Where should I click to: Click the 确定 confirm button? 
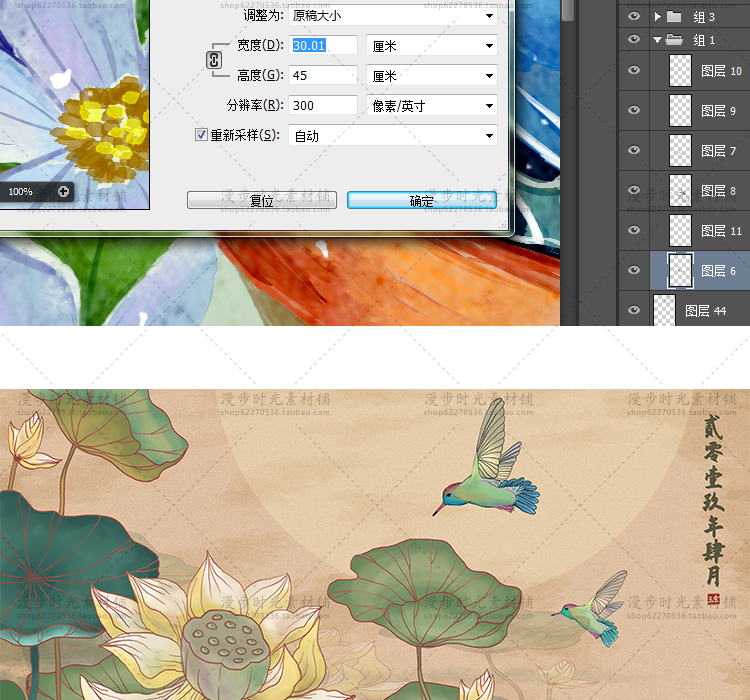(x=422, y=200)
